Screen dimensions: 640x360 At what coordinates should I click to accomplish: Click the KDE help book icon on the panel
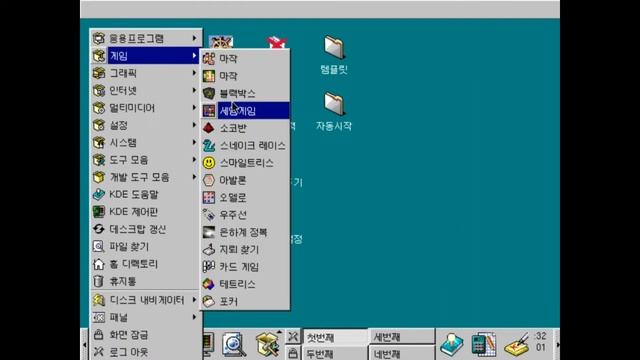[451, 344]
